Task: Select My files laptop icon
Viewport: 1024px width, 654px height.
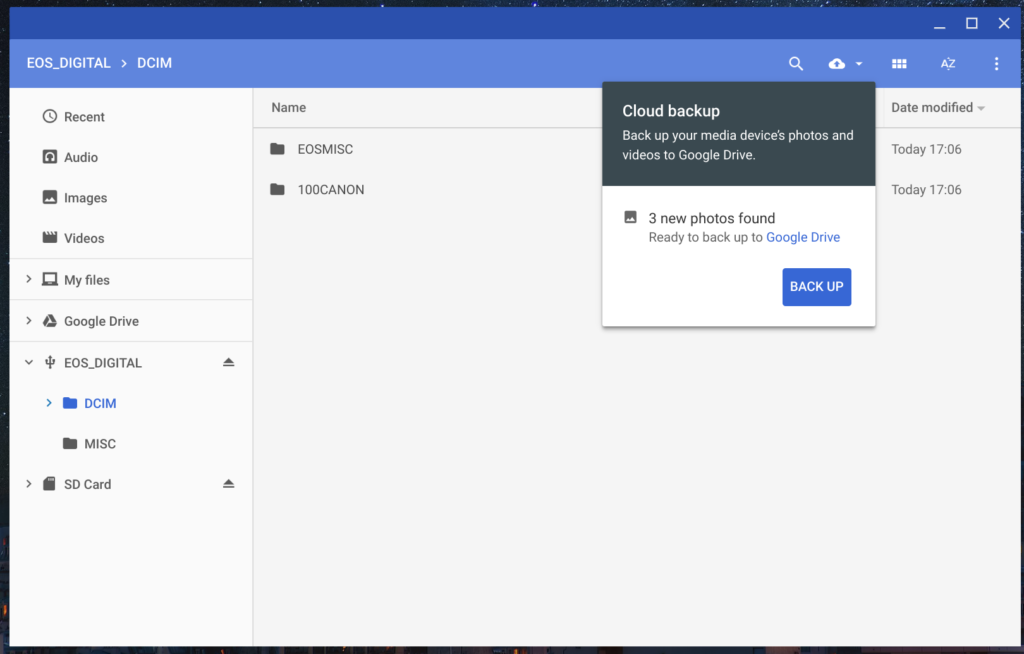Action: pos(50,280)
